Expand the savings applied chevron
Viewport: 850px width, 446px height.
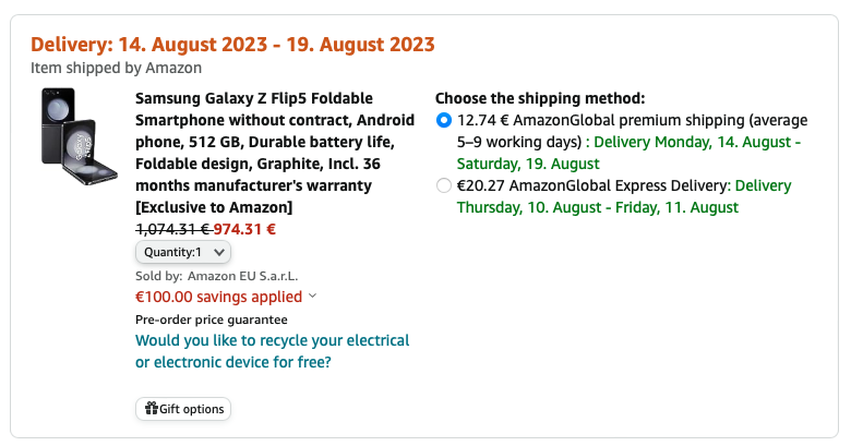pyautogui.click(x=313, y=296)
